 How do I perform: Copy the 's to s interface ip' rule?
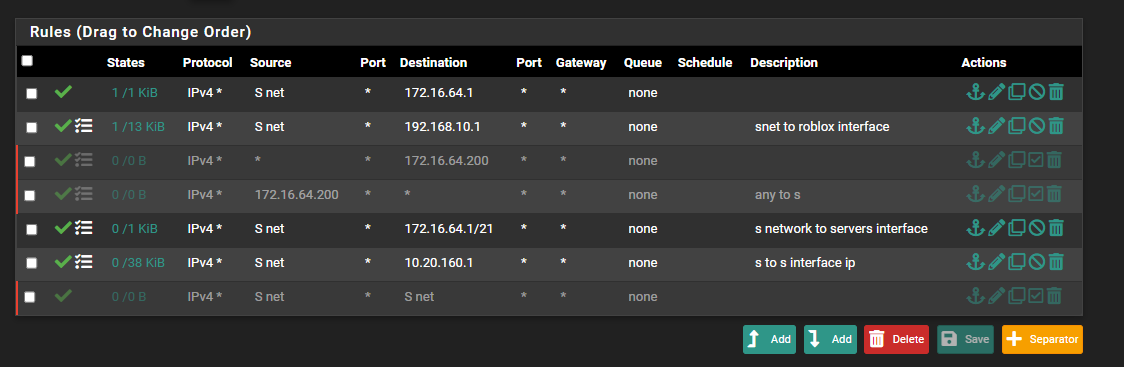pyautogui.click(x=1016, y=262)
